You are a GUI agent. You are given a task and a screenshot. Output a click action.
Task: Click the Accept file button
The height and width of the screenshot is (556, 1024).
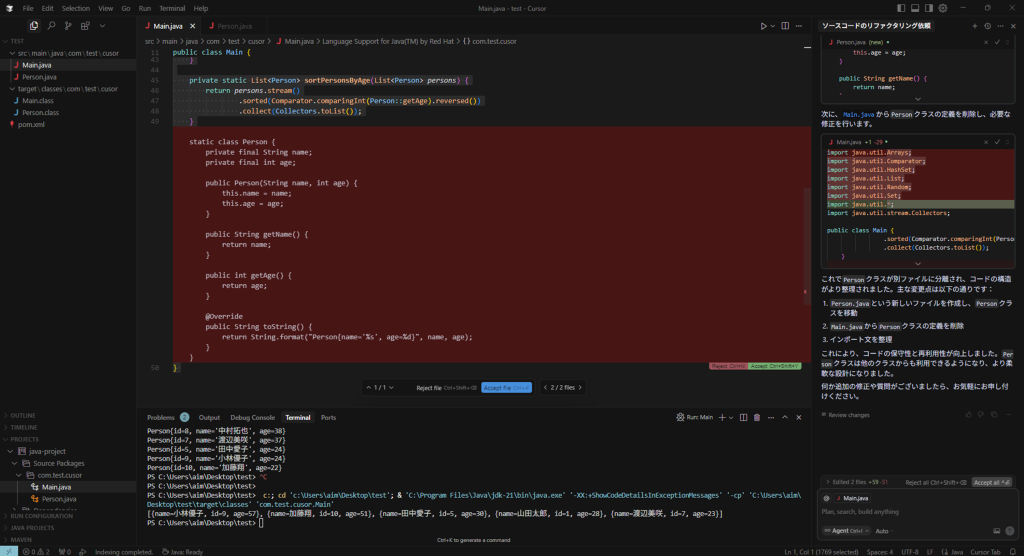click(506, 387)
